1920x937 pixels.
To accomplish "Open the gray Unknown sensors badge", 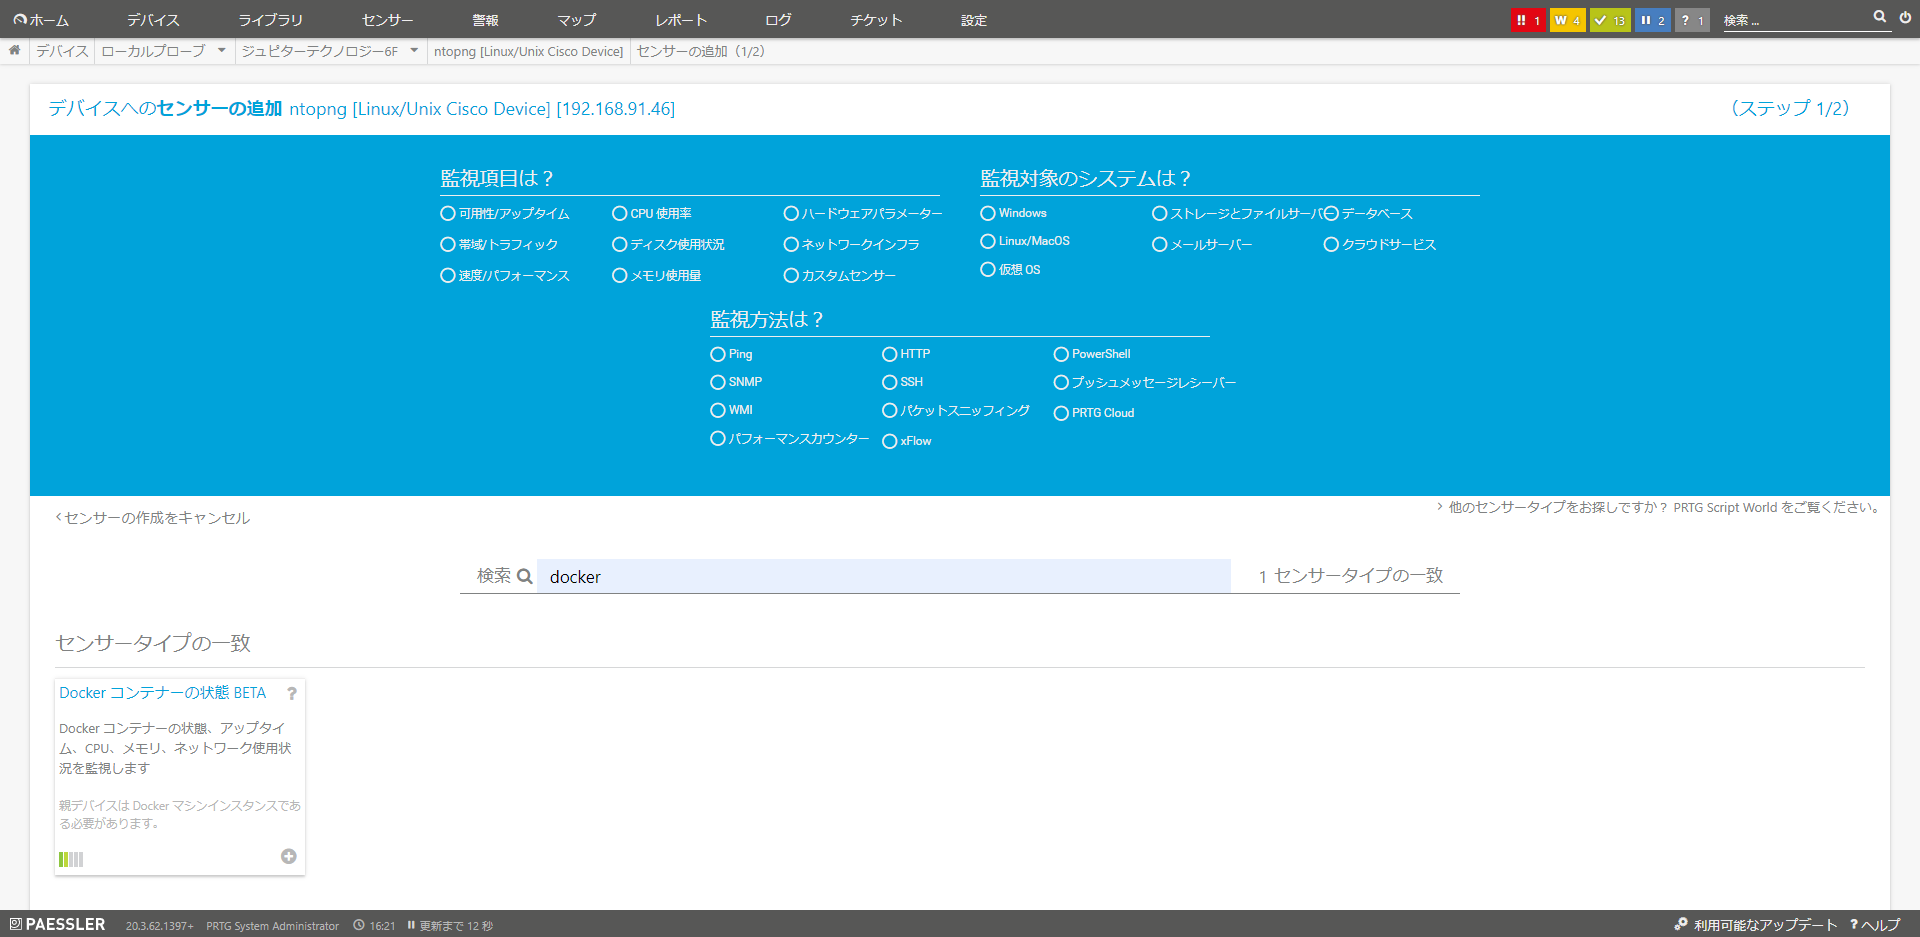I will pos(1692,20).
